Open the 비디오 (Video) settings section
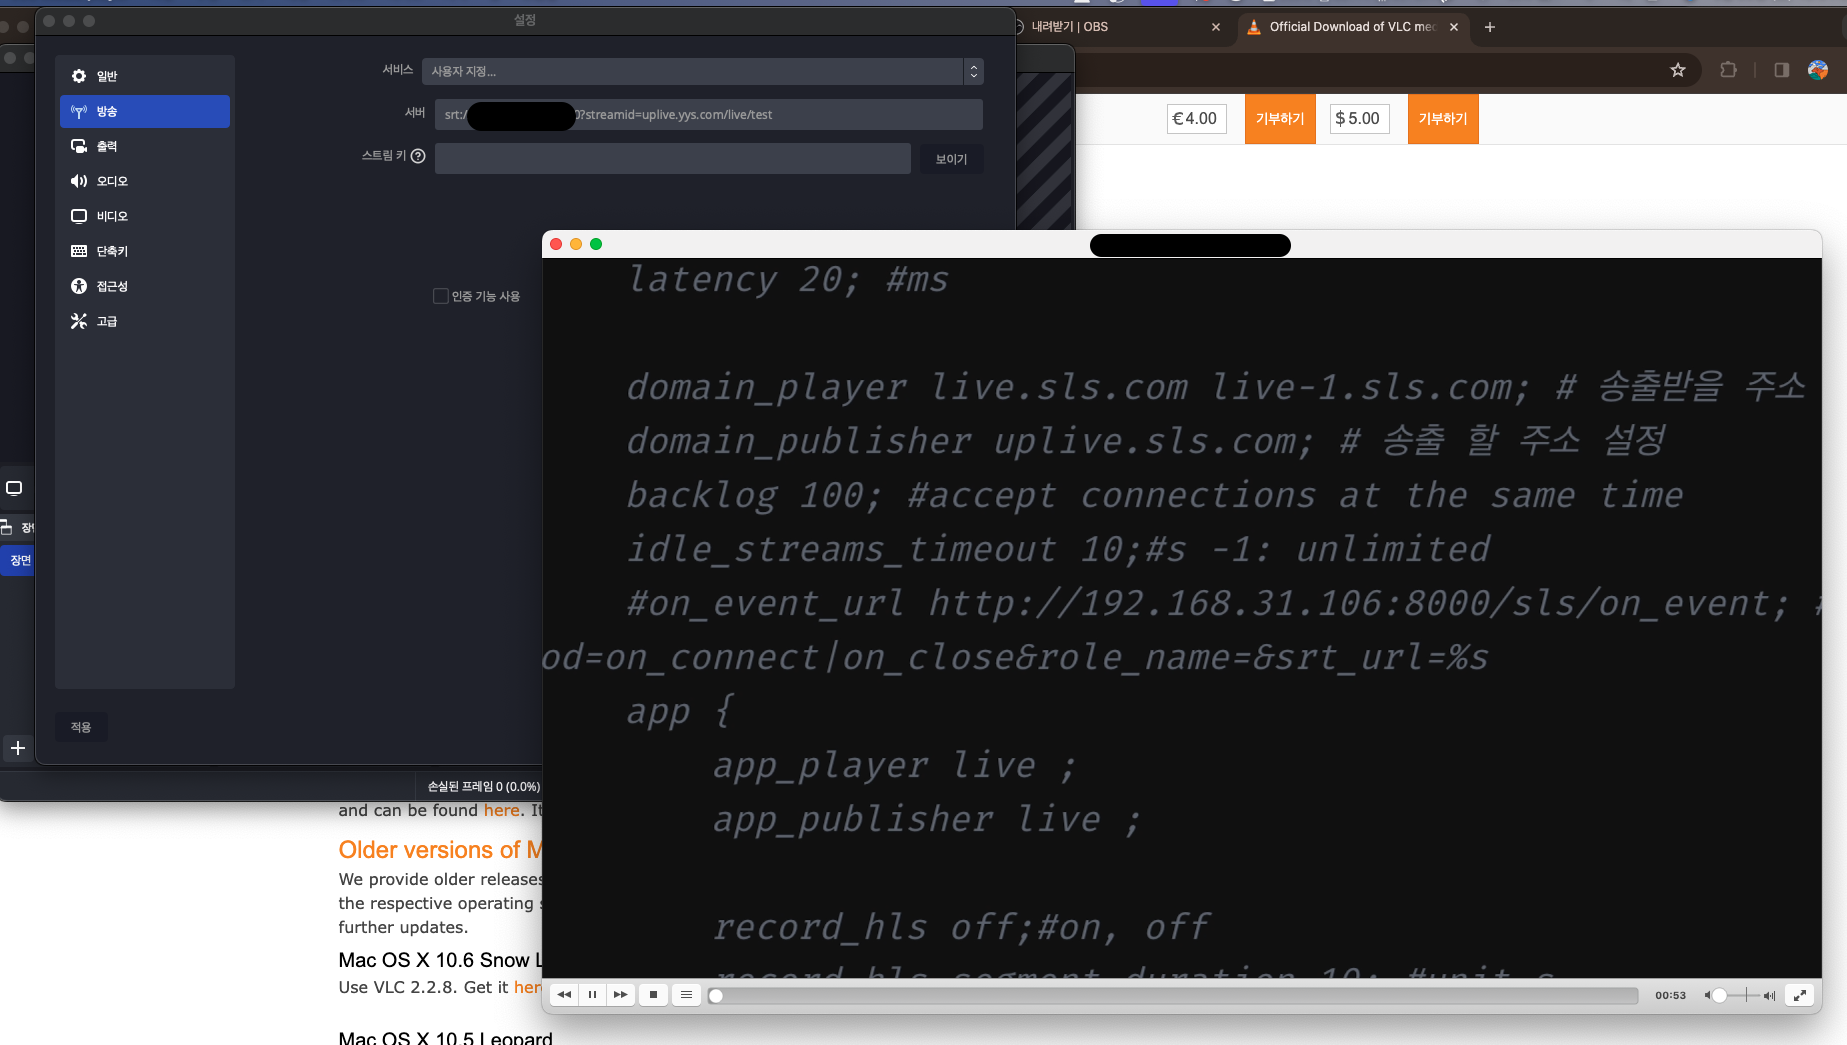This screenshot has width=1847, height=1045. tap(112, 216)
